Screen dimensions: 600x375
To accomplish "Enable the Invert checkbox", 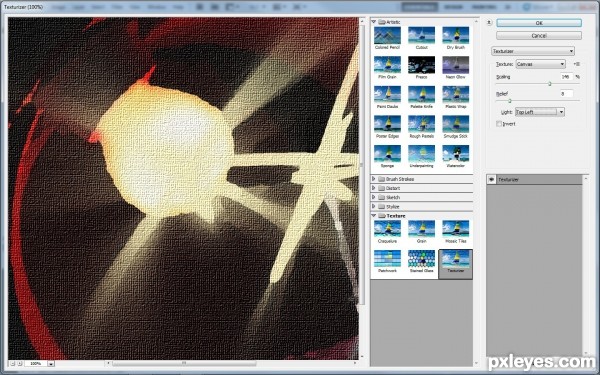I will [499, 124].
